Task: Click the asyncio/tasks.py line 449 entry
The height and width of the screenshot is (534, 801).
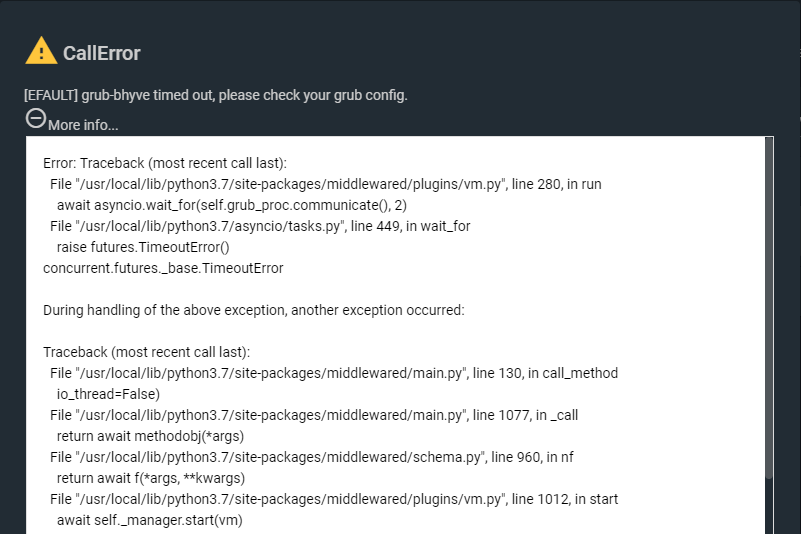Action: (260, 226)
